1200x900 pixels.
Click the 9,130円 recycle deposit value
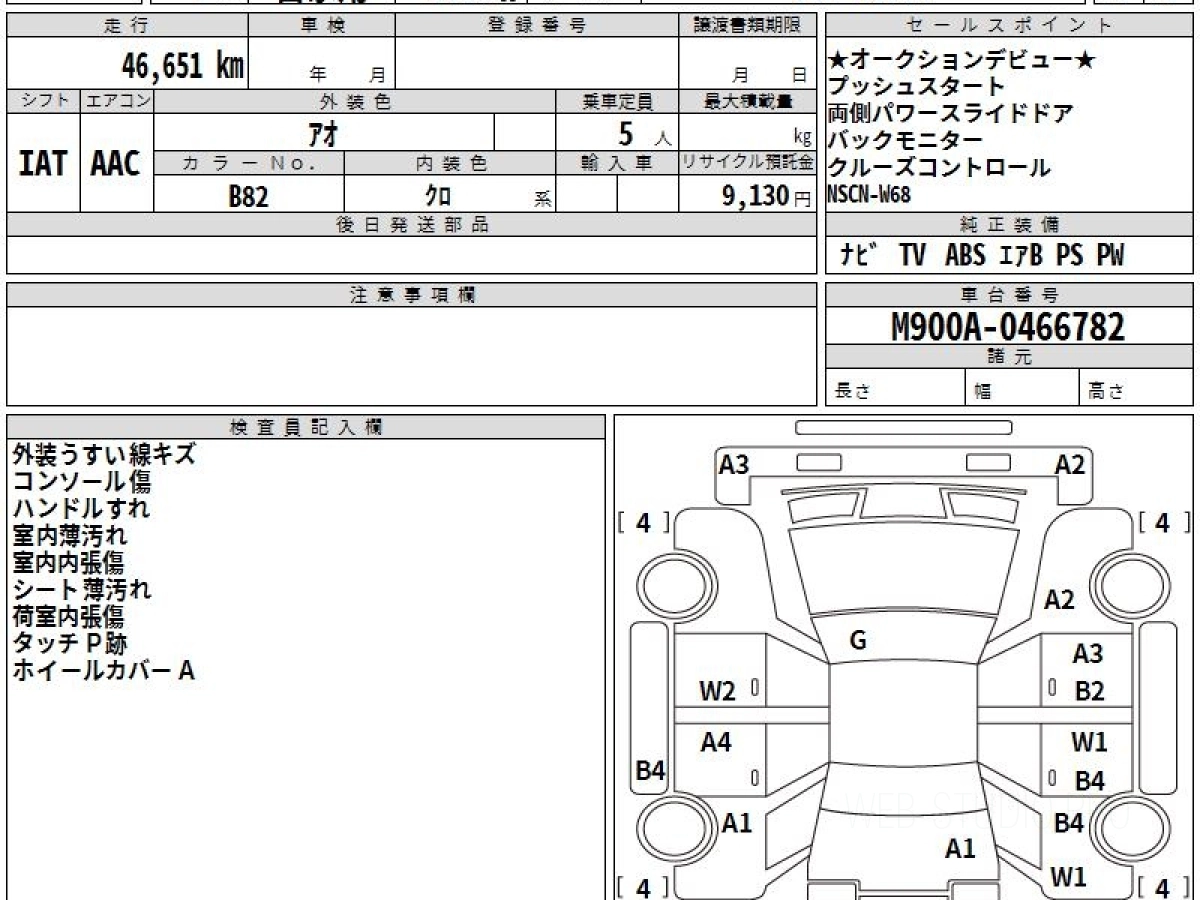[x=767, y=196]
